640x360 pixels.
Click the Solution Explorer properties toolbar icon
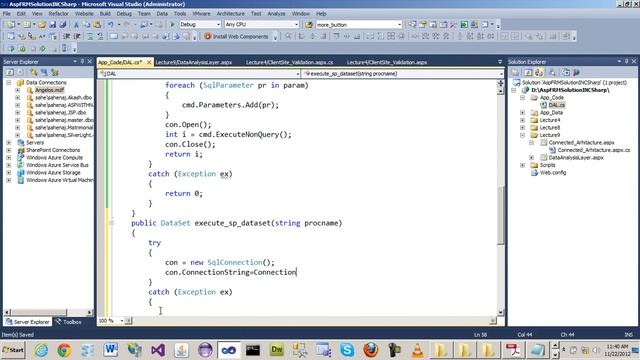[516, 72]
